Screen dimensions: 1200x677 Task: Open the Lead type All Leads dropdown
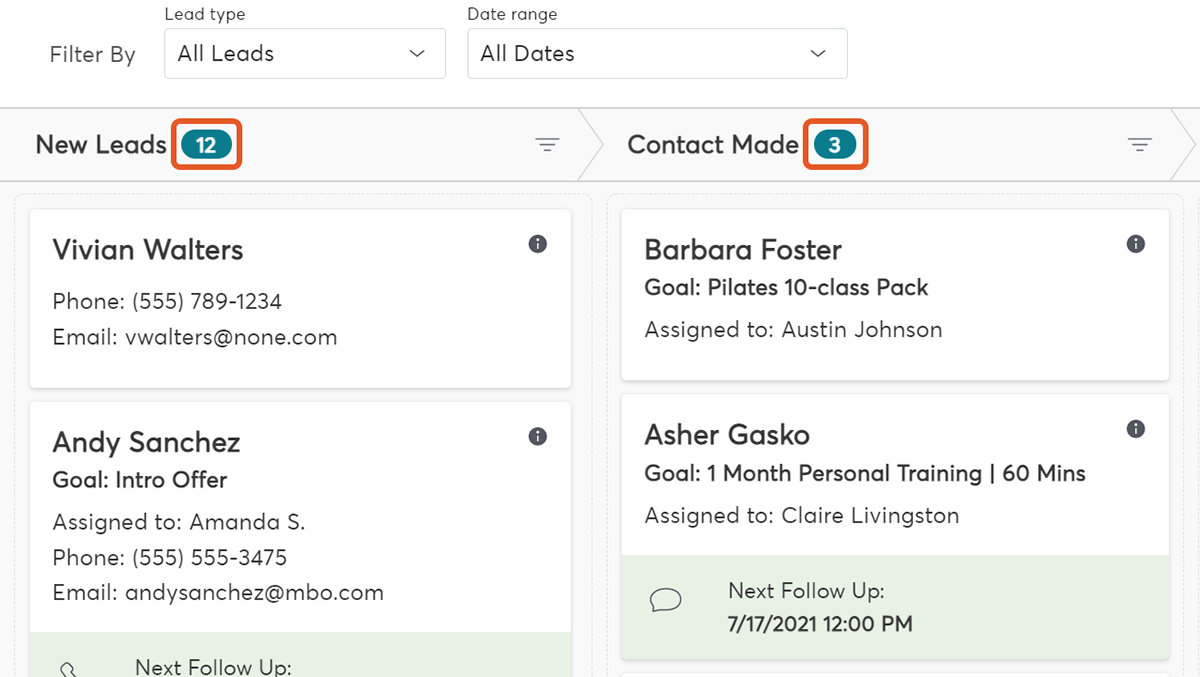click(305, 54)
